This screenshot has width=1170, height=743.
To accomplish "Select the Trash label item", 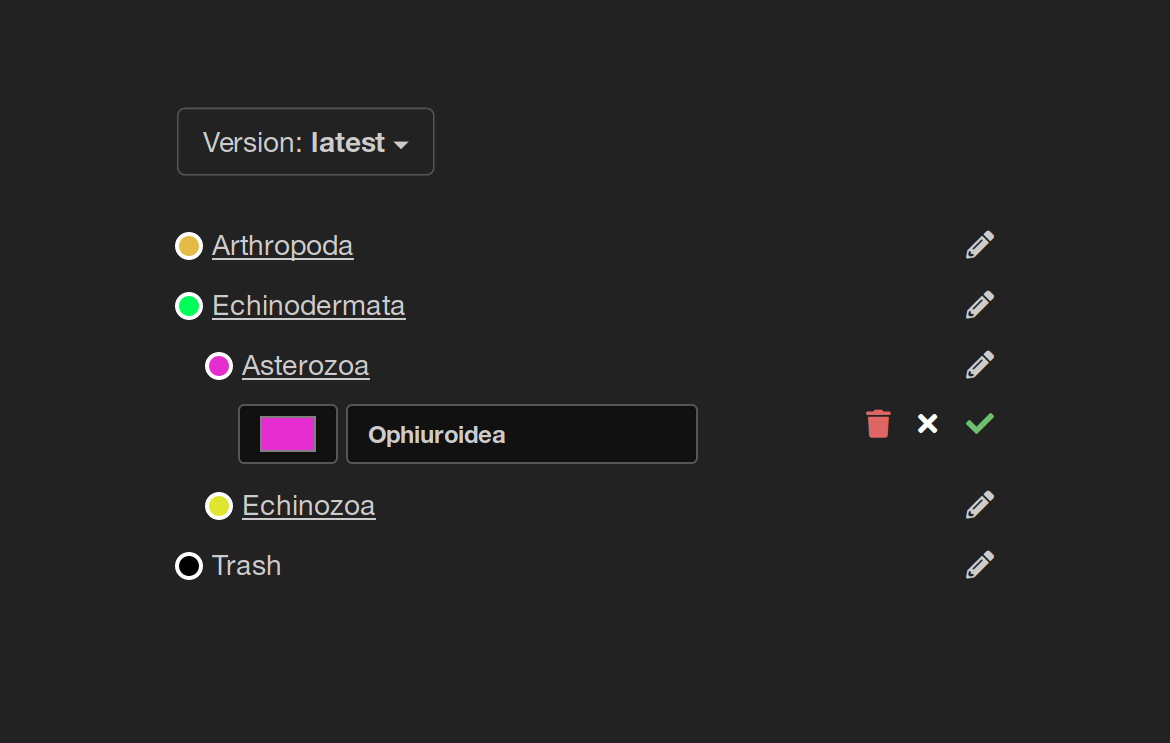I will click(246, 566).
